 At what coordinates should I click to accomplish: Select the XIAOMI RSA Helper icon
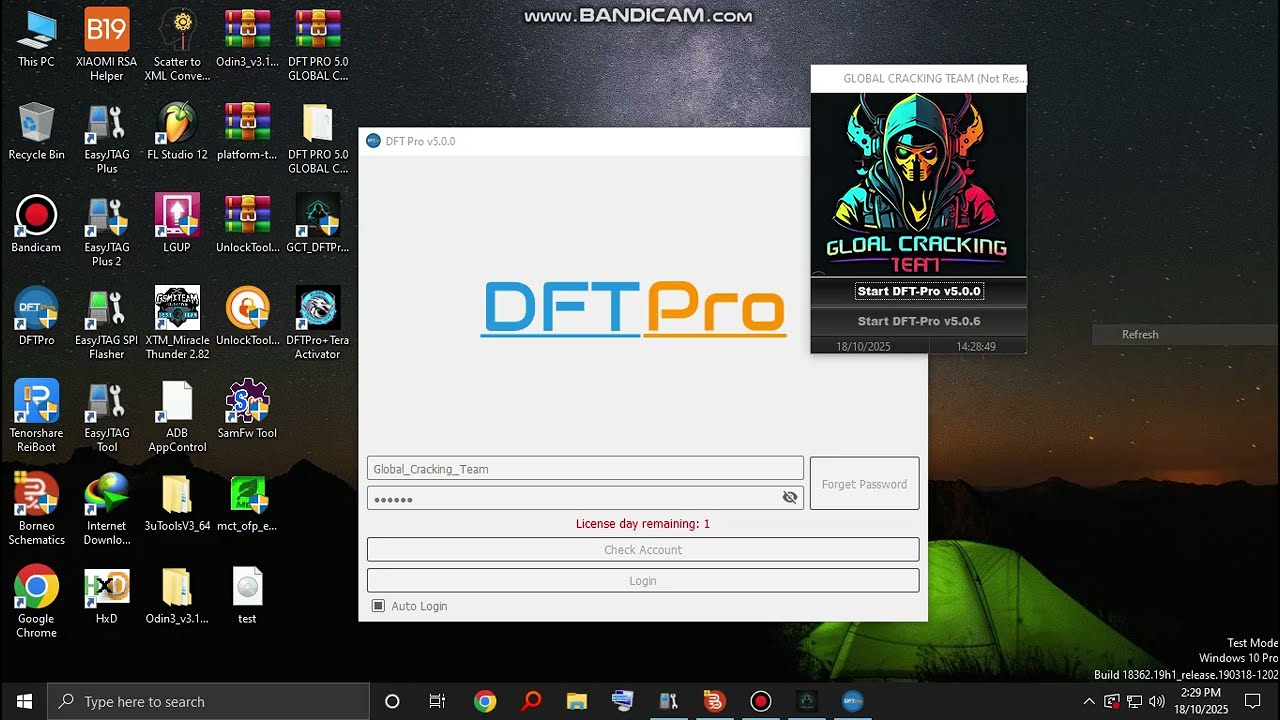107,45
